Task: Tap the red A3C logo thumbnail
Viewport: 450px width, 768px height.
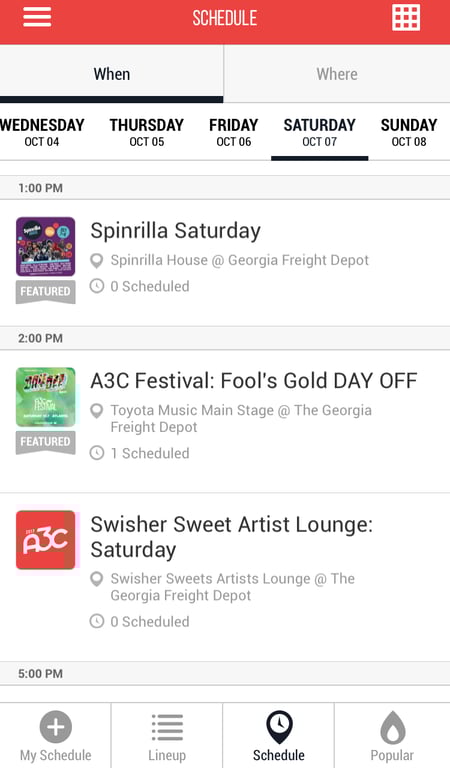Action: 46,540
